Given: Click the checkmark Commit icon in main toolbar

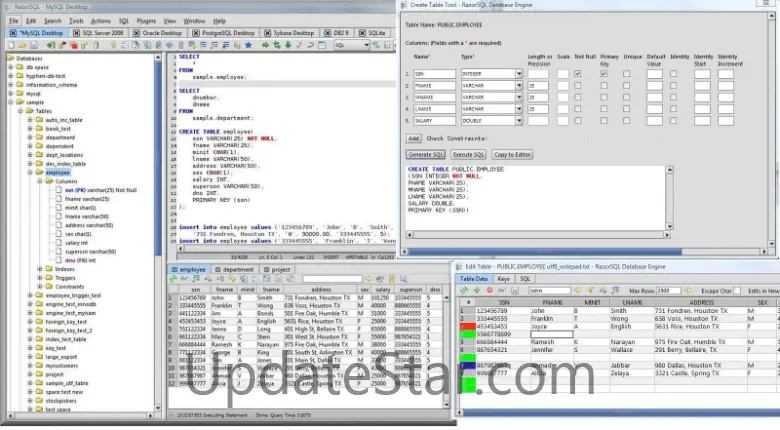Looking at the screenshot, I should pos(299,45).
